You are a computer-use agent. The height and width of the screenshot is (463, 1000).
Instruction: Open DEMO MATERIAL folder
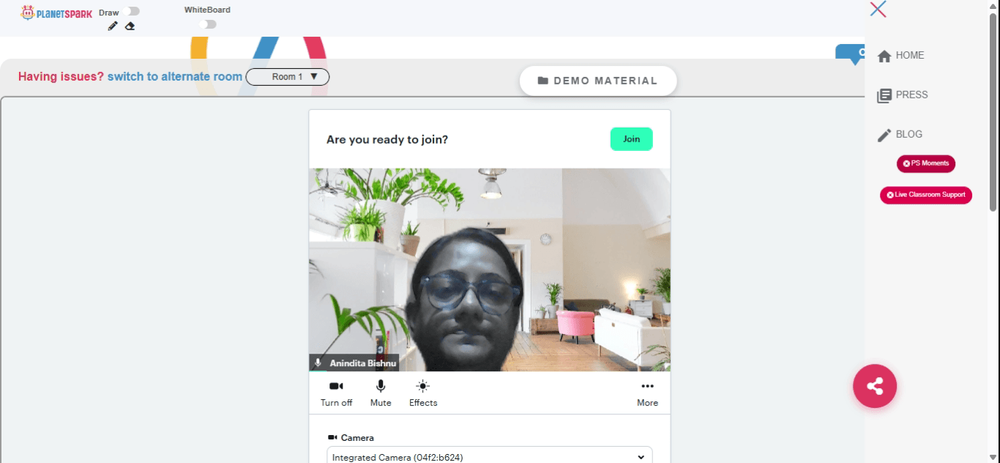pos(598,81)
